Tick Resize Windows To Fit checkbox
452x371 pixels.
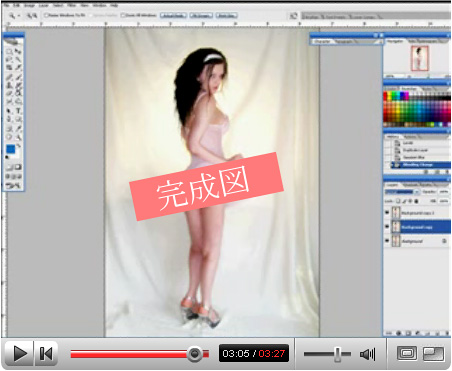click(46, 15)
